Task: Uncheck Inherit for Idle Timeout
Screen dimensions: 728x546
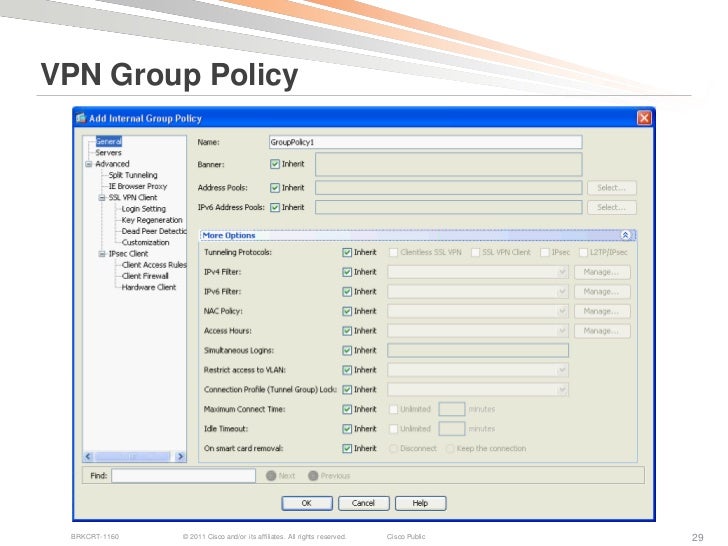Action: (347, 428)
